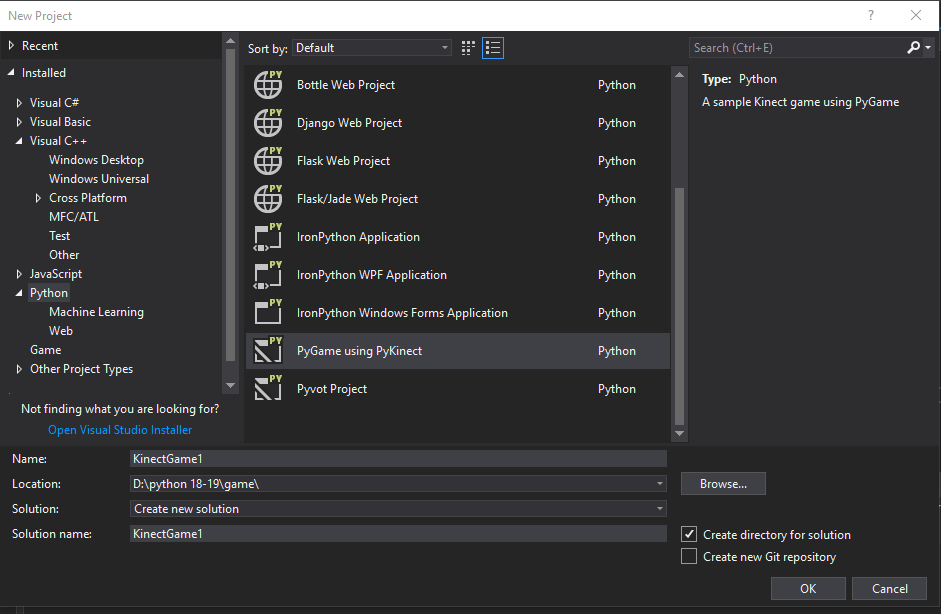Switch to small icons view

[x=469, y=48]
